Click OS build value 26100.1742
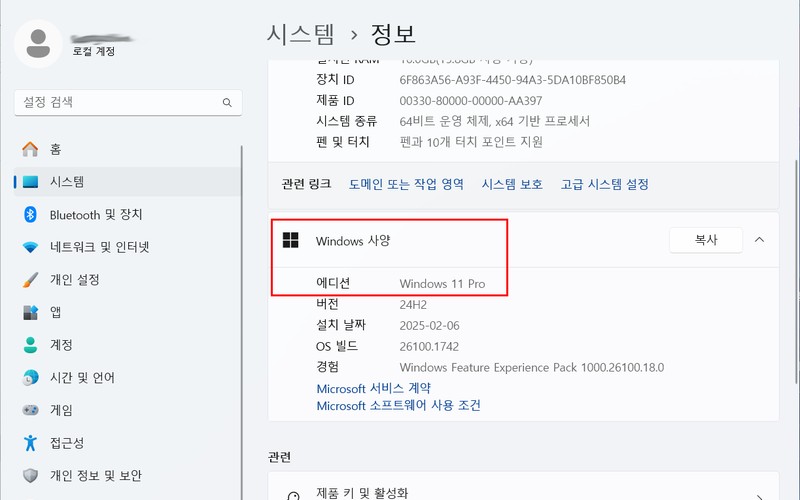Image resolution: width=800 pixels, height=500 pixels. coord(429,346)
